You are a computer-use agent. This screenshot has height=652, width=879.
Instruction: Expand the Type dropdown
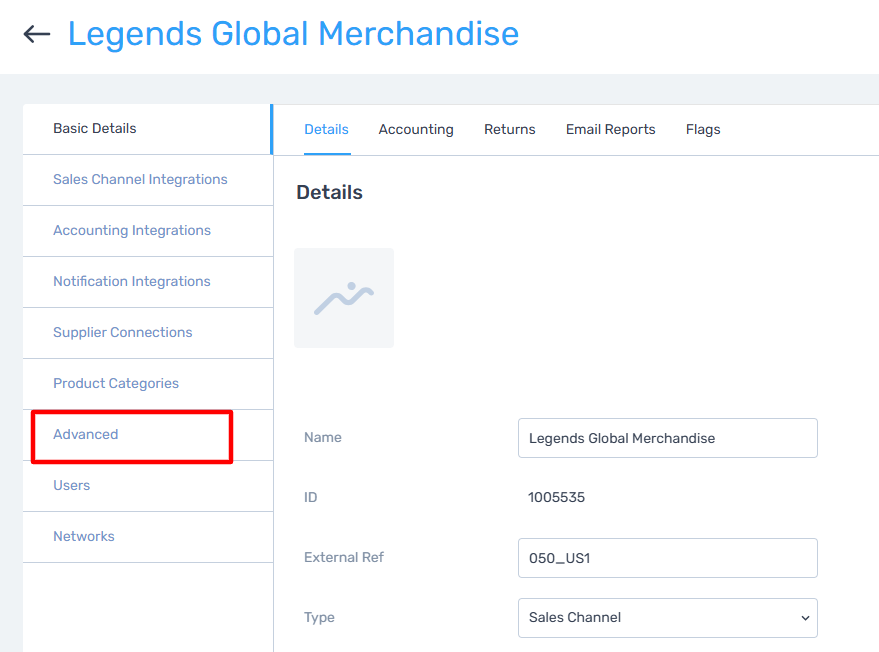tap(668, 618)
